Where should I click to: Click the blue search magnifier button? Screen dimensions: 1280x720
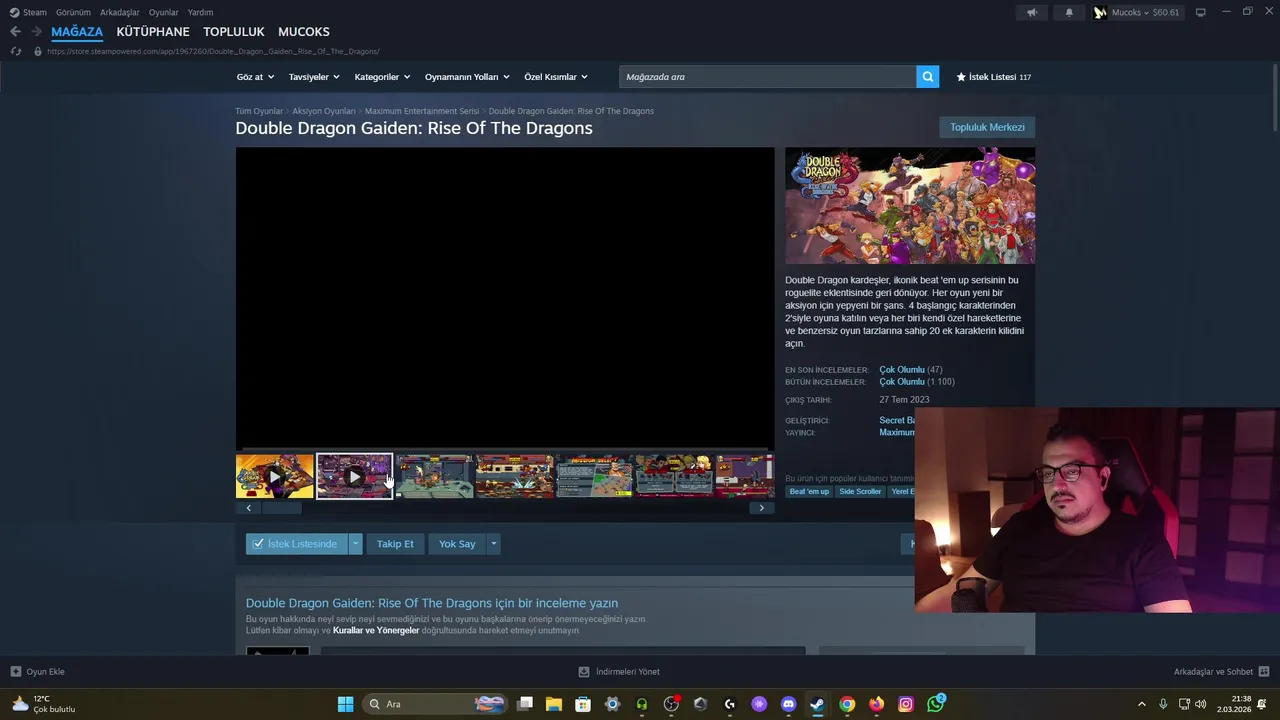[928, 77]
